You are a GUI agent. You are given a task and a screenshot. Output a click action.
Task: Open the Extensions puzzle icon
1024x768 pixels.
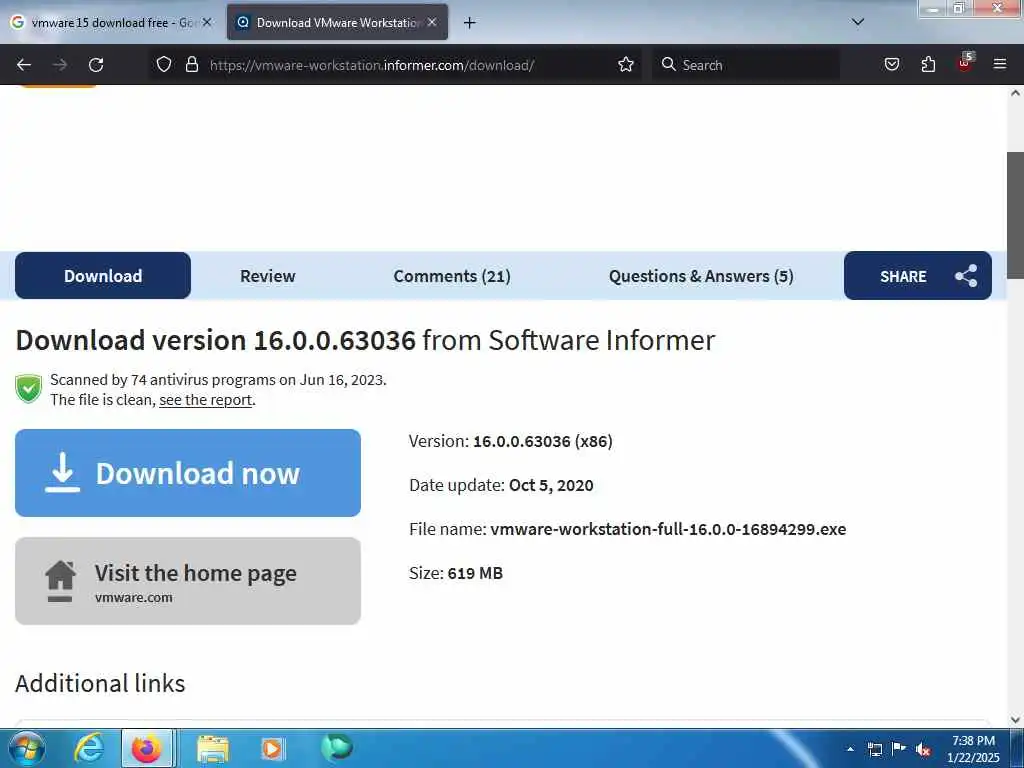[928, 64]
